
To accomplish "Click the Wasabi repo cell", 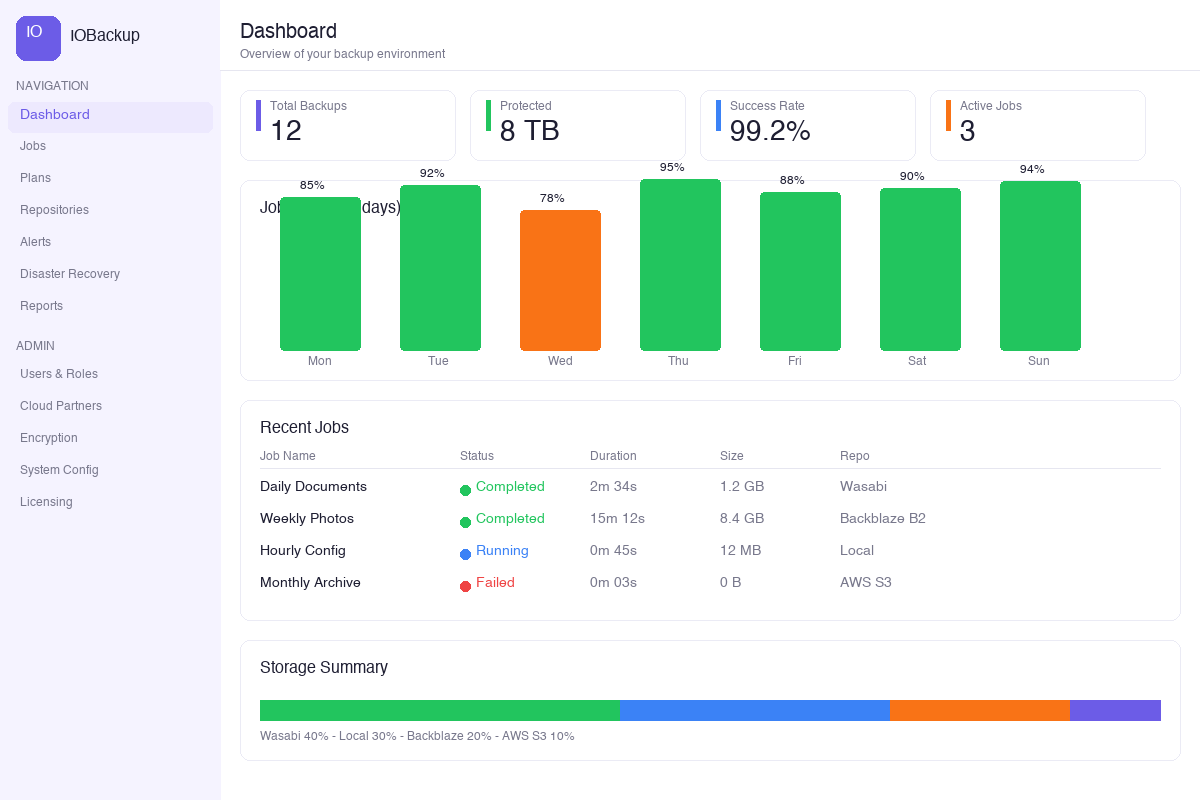I will tap(863, 487).
